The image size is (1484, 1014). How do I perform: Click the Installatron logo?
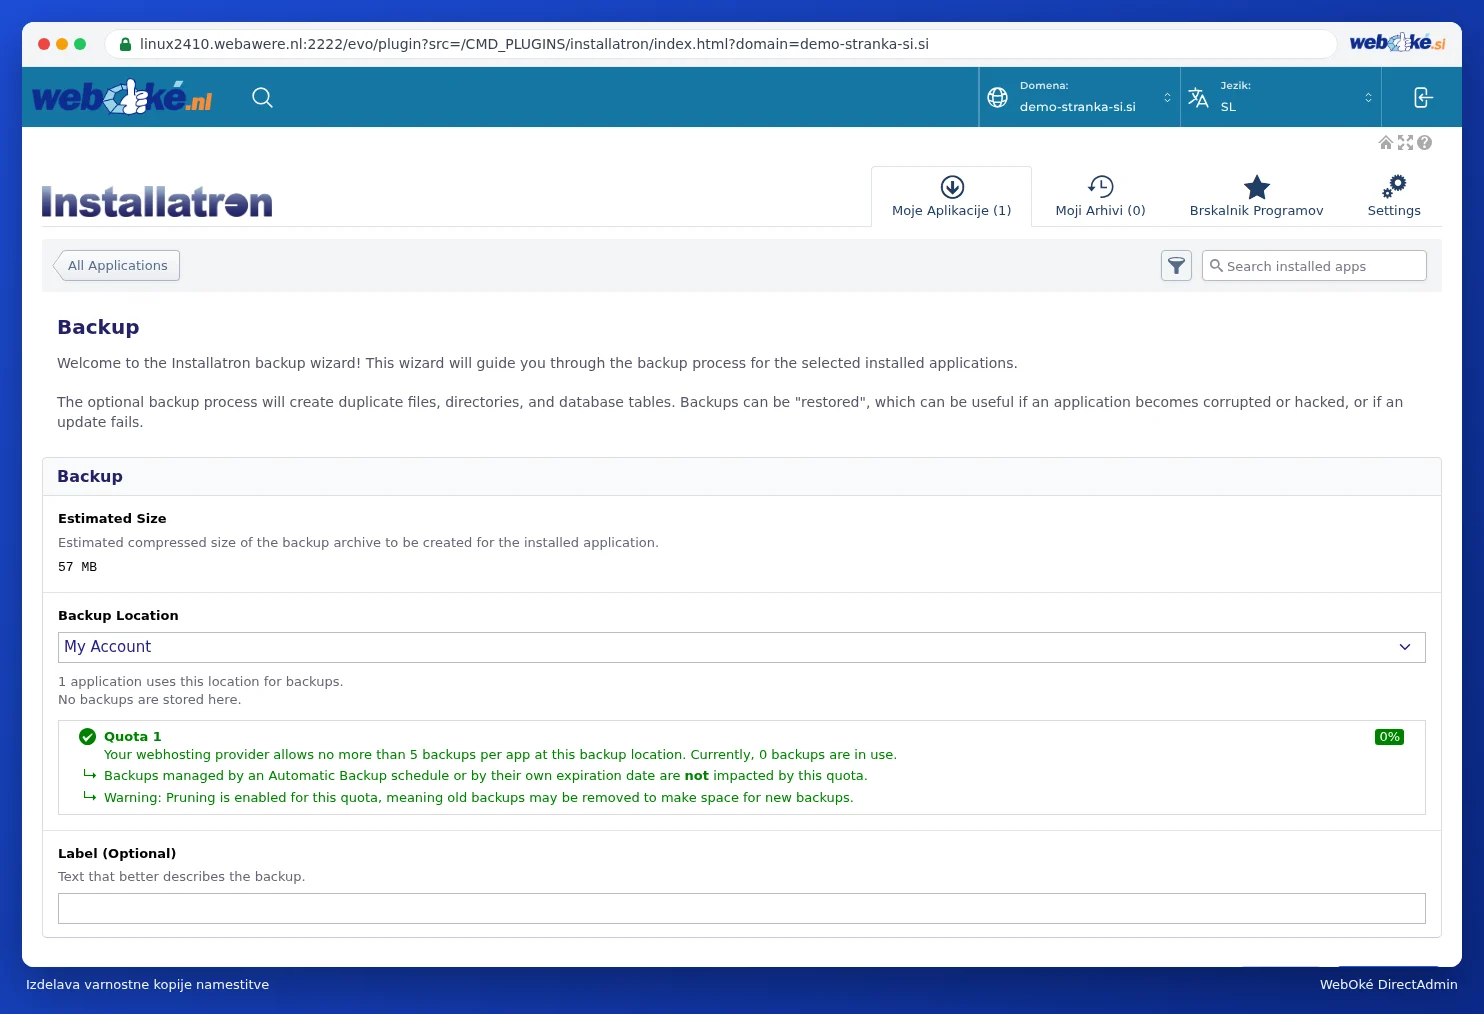157,202
